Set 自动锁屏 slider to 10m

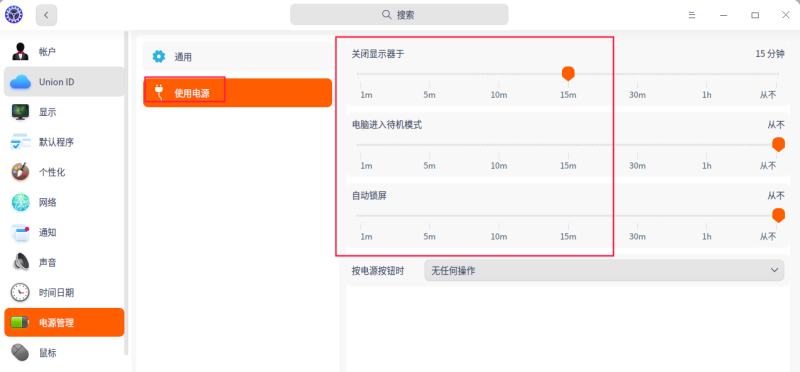point(499,236)
